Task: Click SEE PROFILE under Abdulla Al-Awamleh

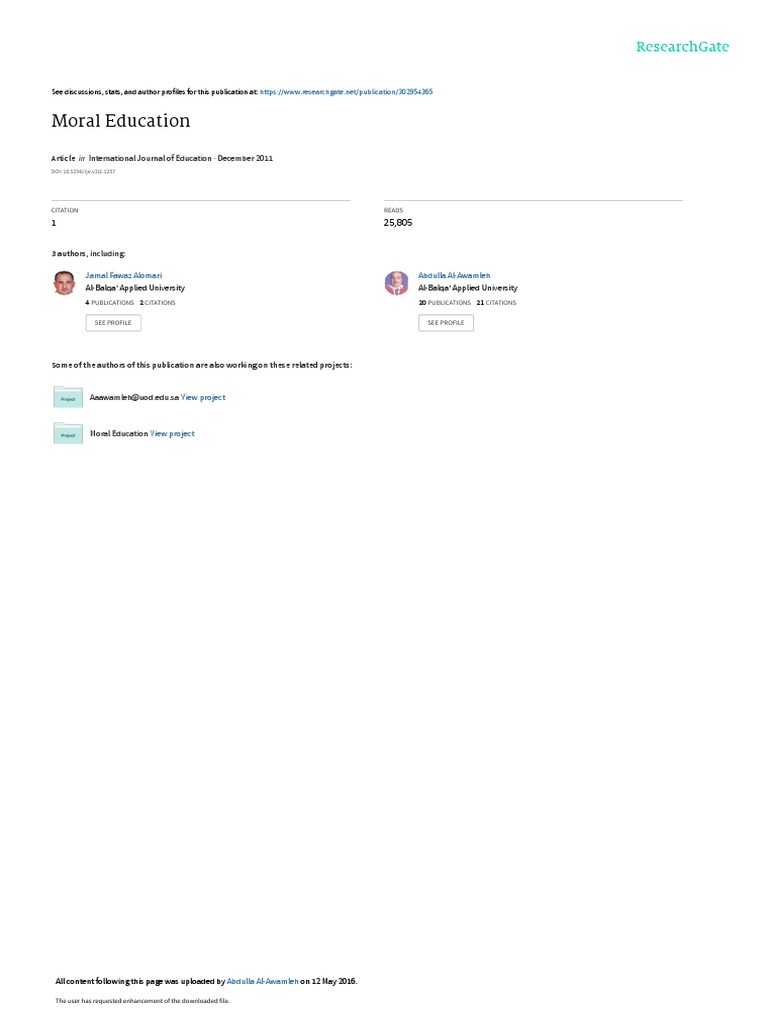Action: click(x=446, y=323)
